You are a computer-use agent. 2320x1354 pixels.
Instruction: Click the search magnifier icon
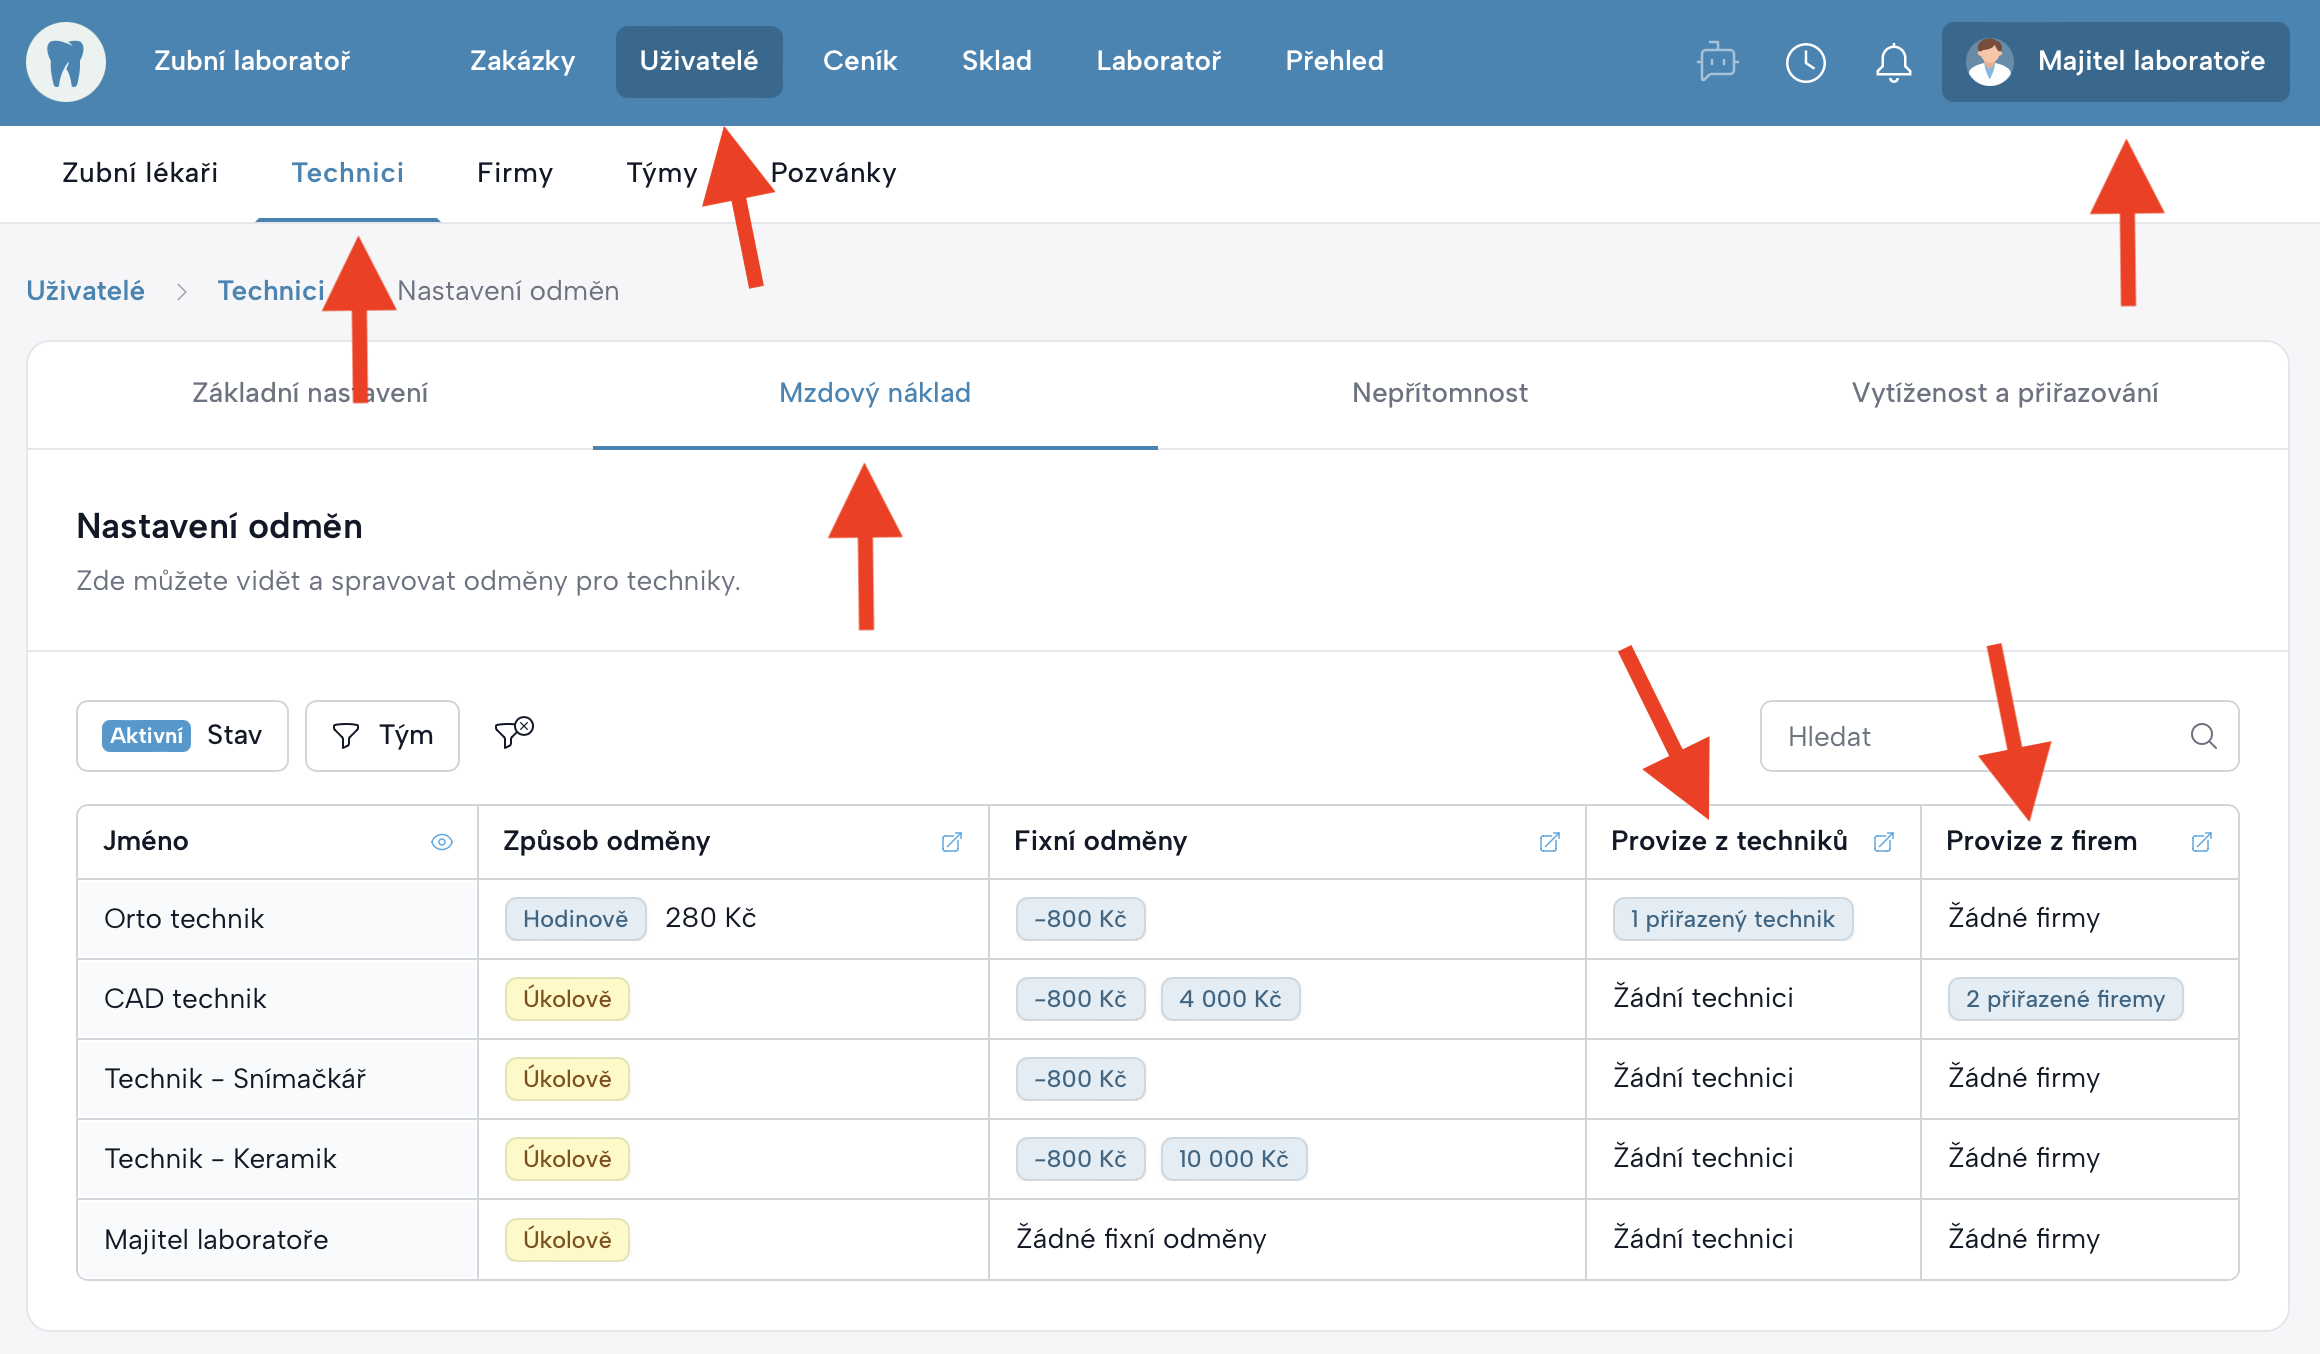(x=2203, y=736)
